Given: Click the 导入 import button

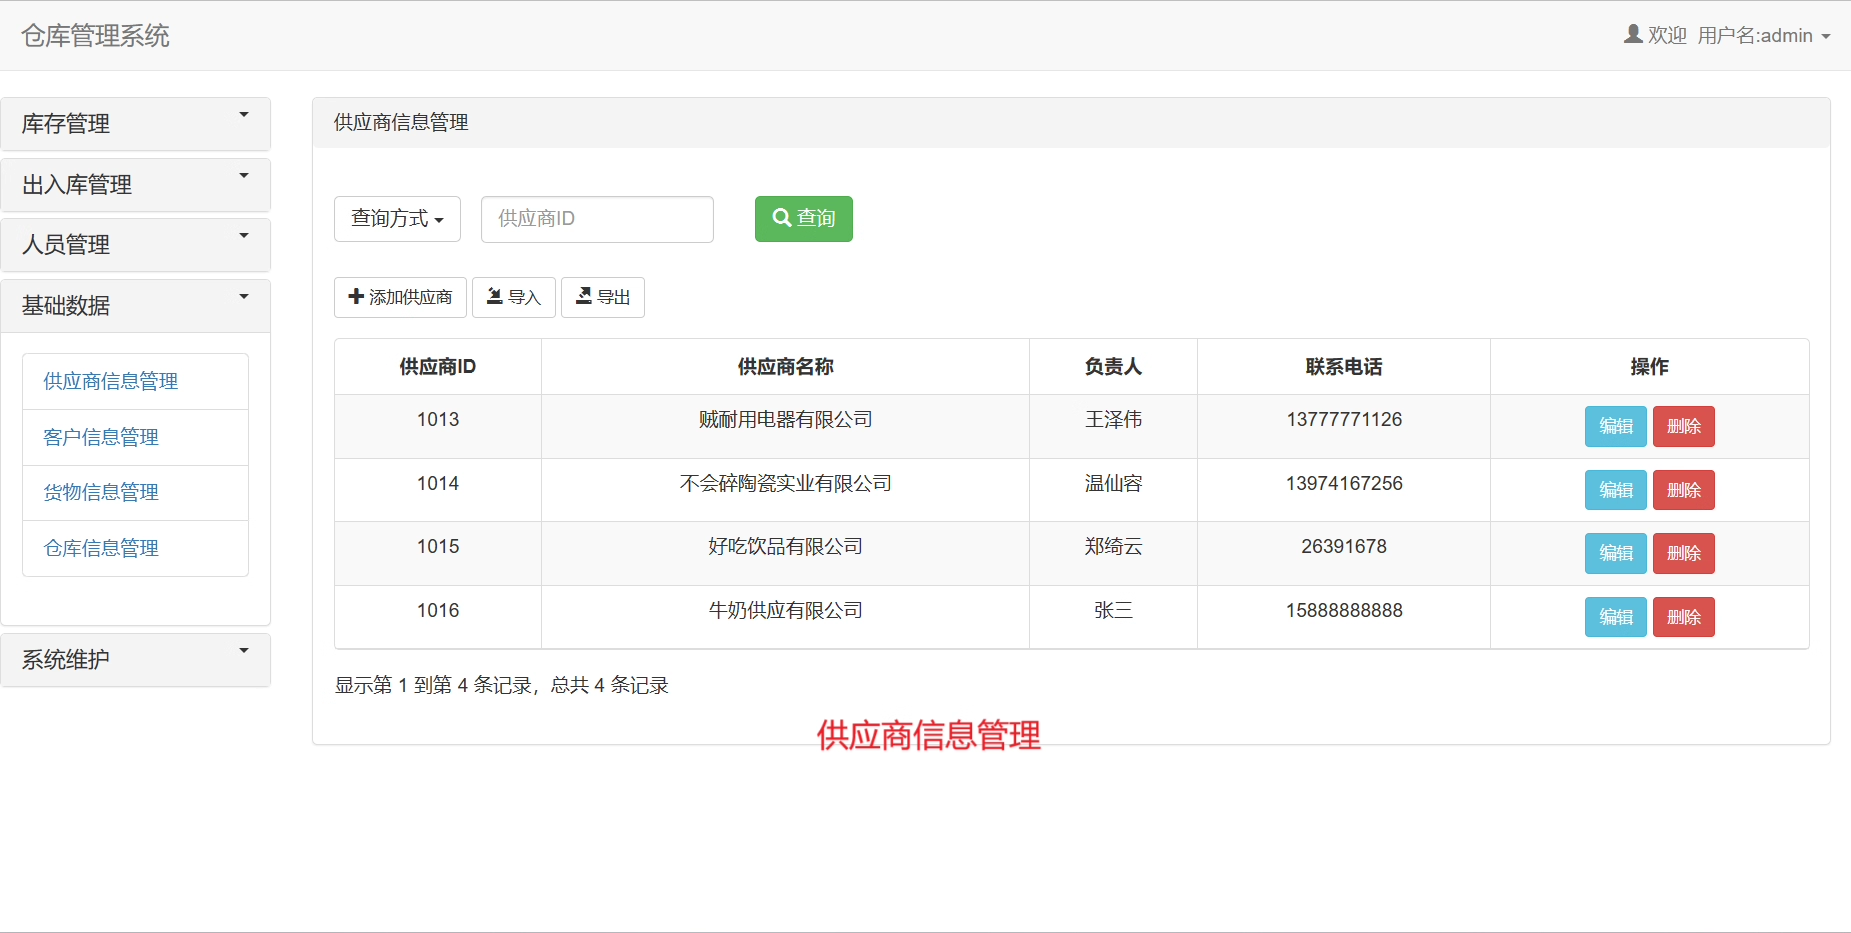Looking at the screenshot, I should 514,297.
